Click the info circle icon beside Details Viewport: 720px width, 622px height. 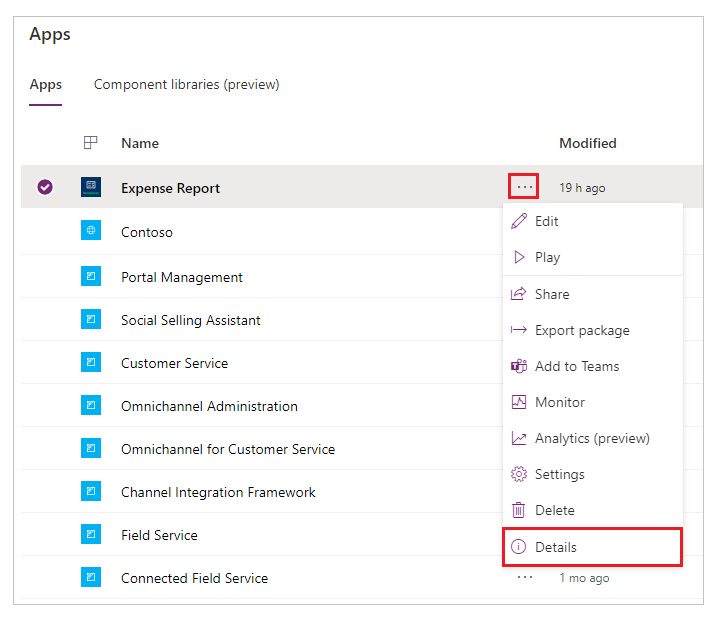pos(518,547)
